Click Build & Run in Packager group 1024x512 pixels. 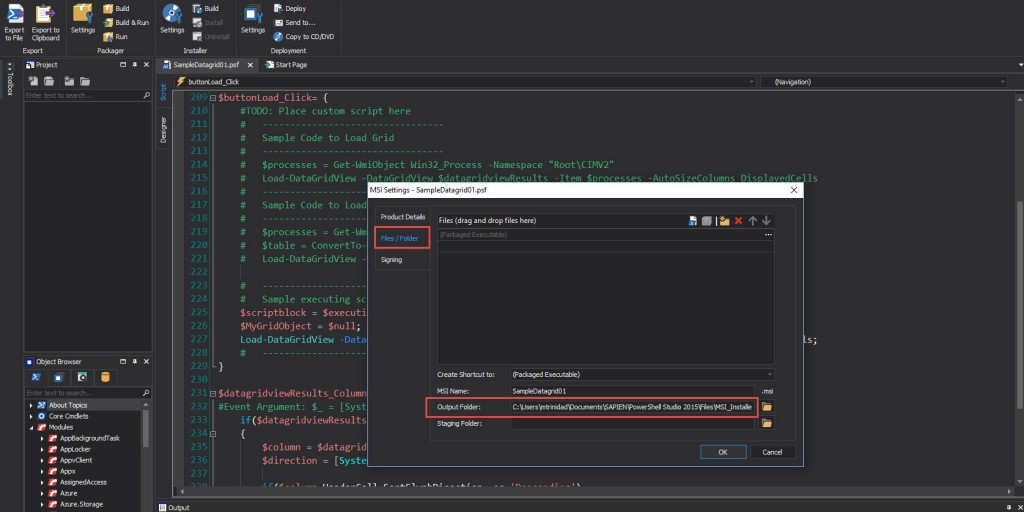[x=125, y=22]
